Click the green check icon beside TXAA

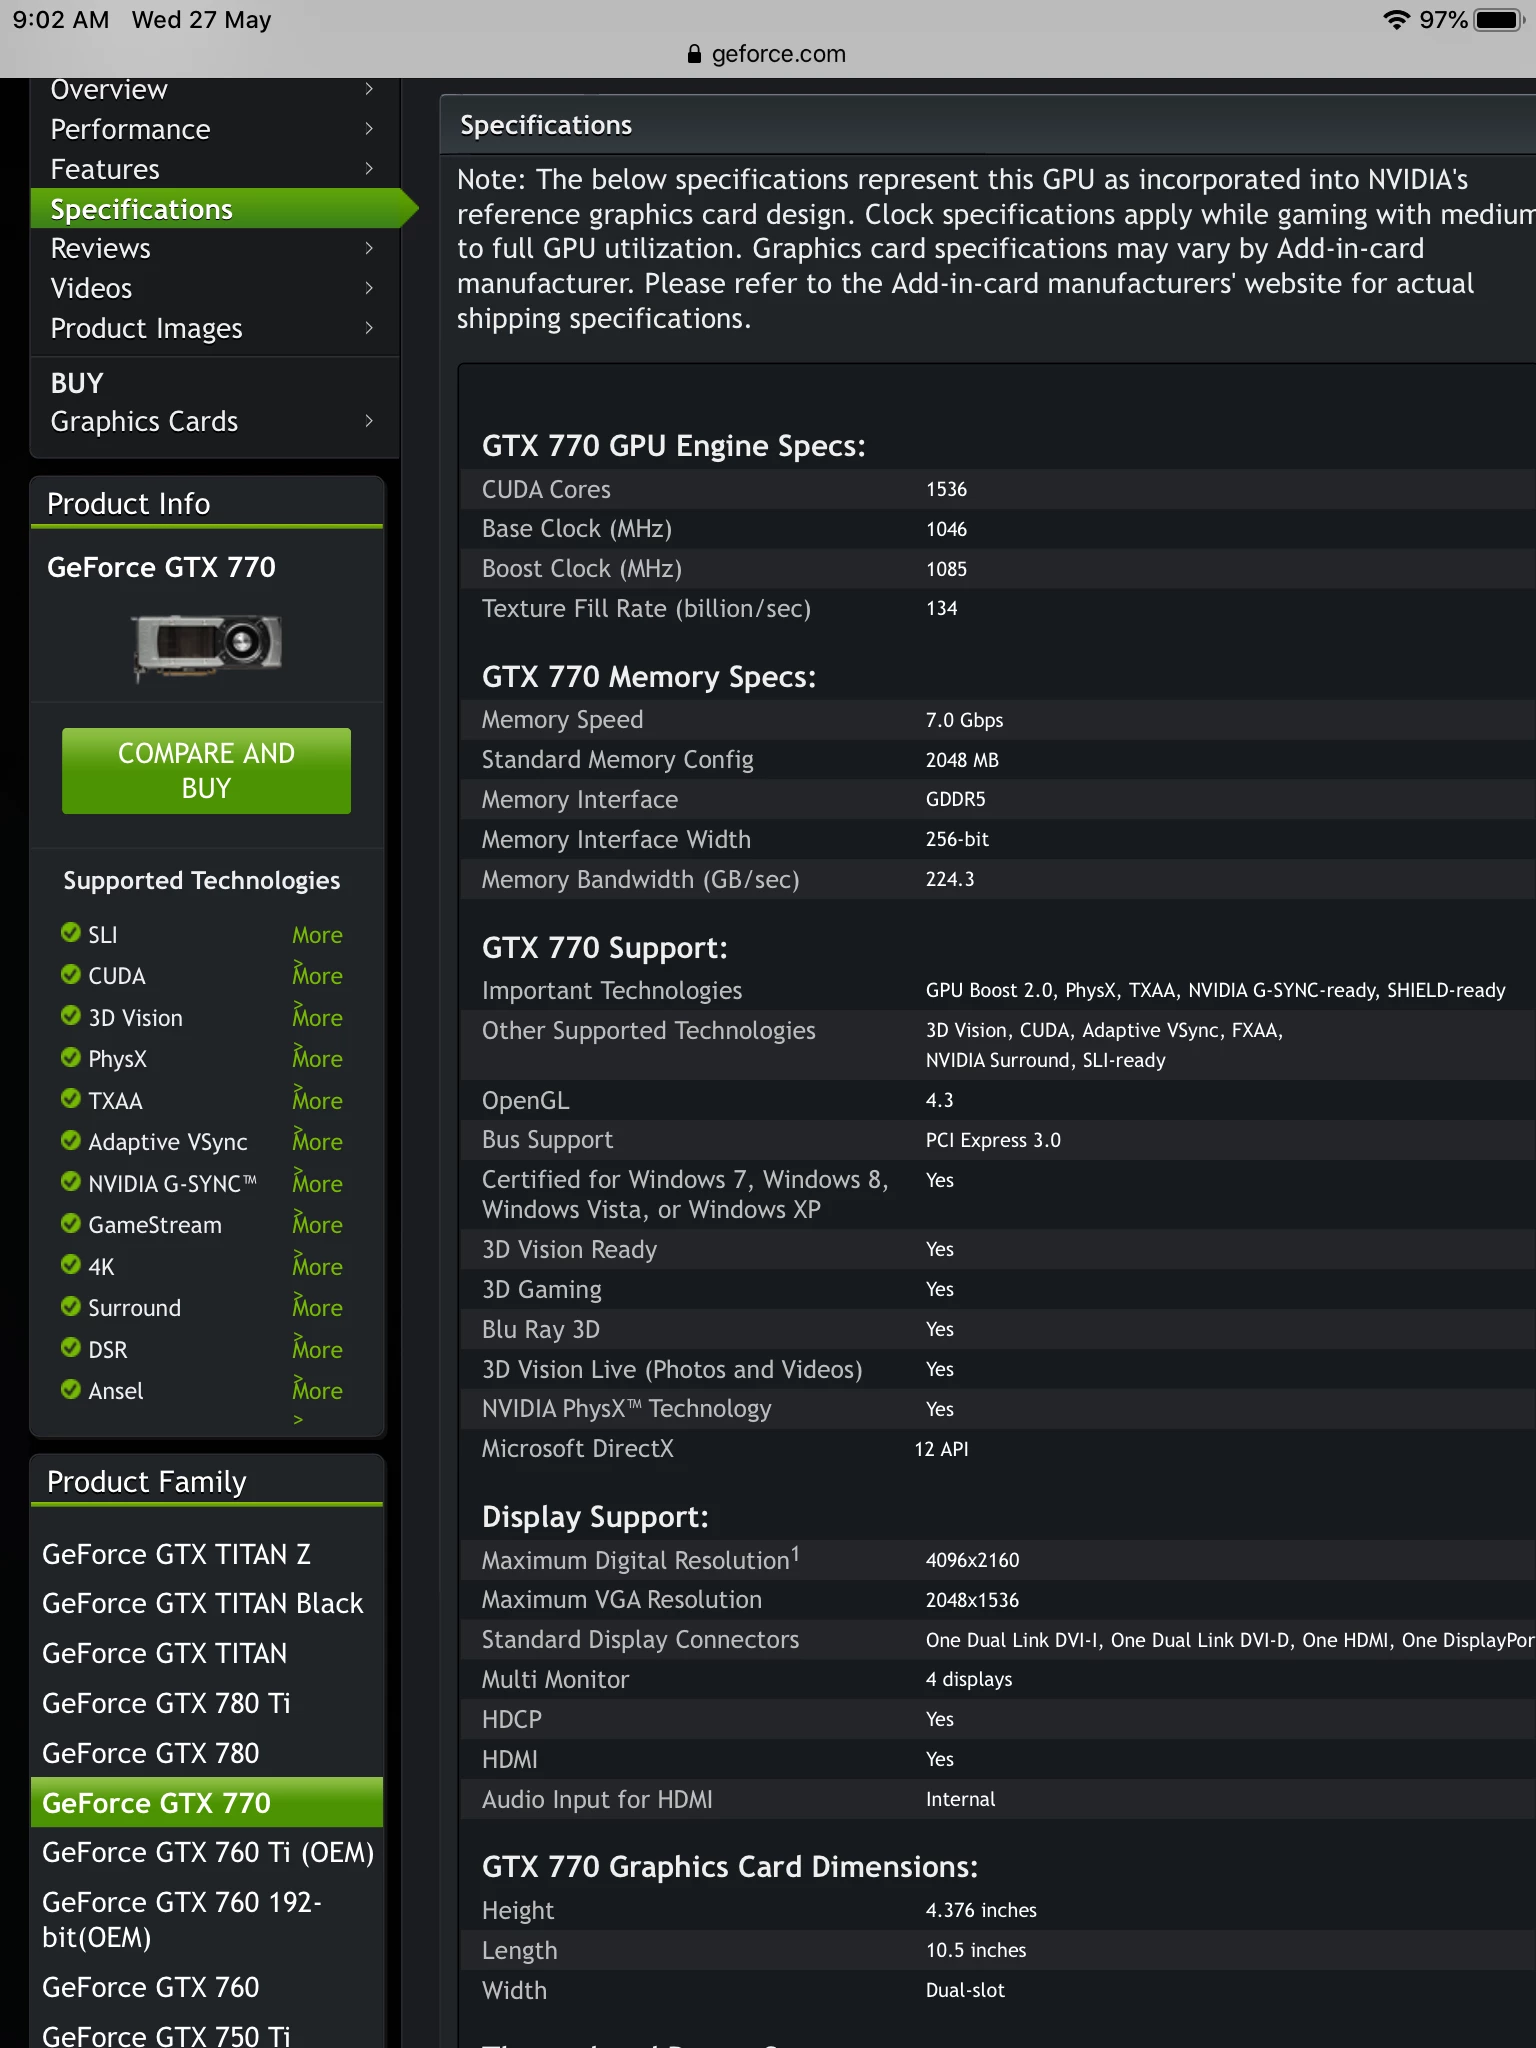click(70, 1098)
